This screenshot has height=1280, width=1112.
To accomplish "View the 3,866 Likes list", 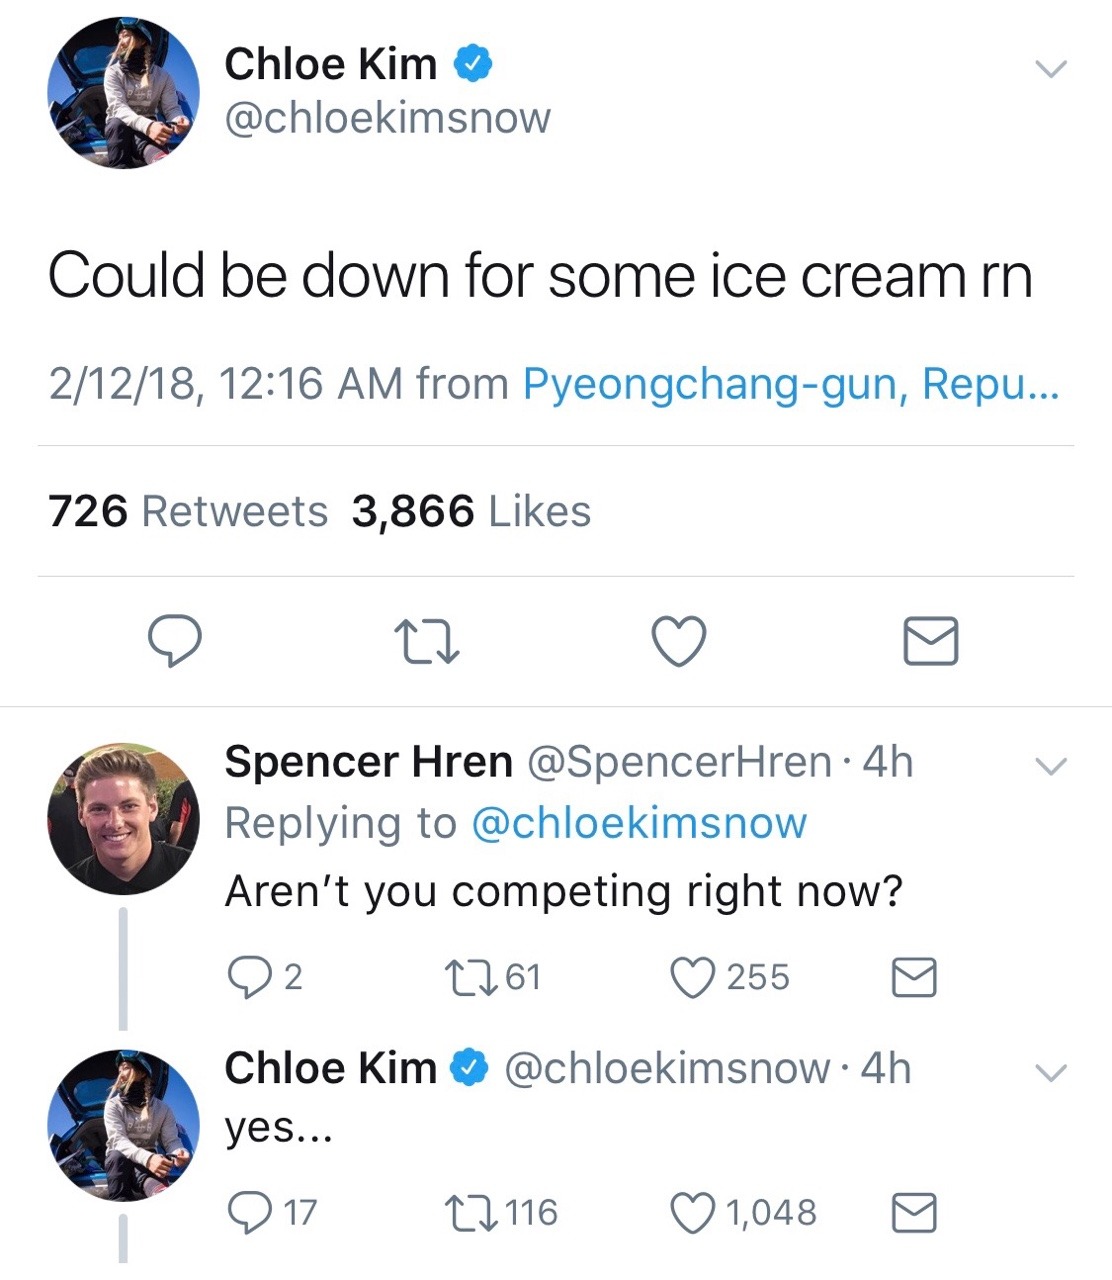I will tap(471, 512).
